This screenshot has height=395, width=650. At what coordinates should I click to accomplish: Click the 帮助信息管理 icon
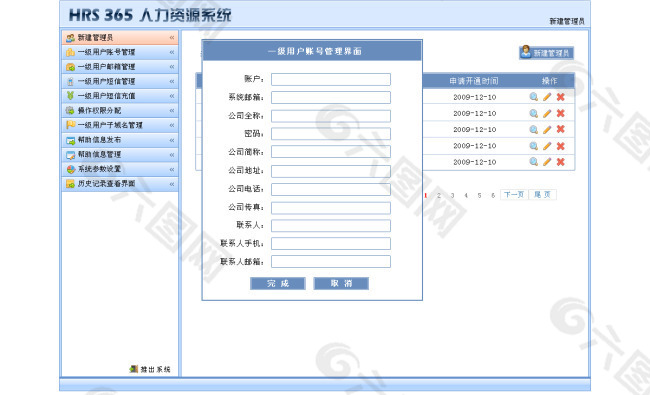(x=70, y=155)
